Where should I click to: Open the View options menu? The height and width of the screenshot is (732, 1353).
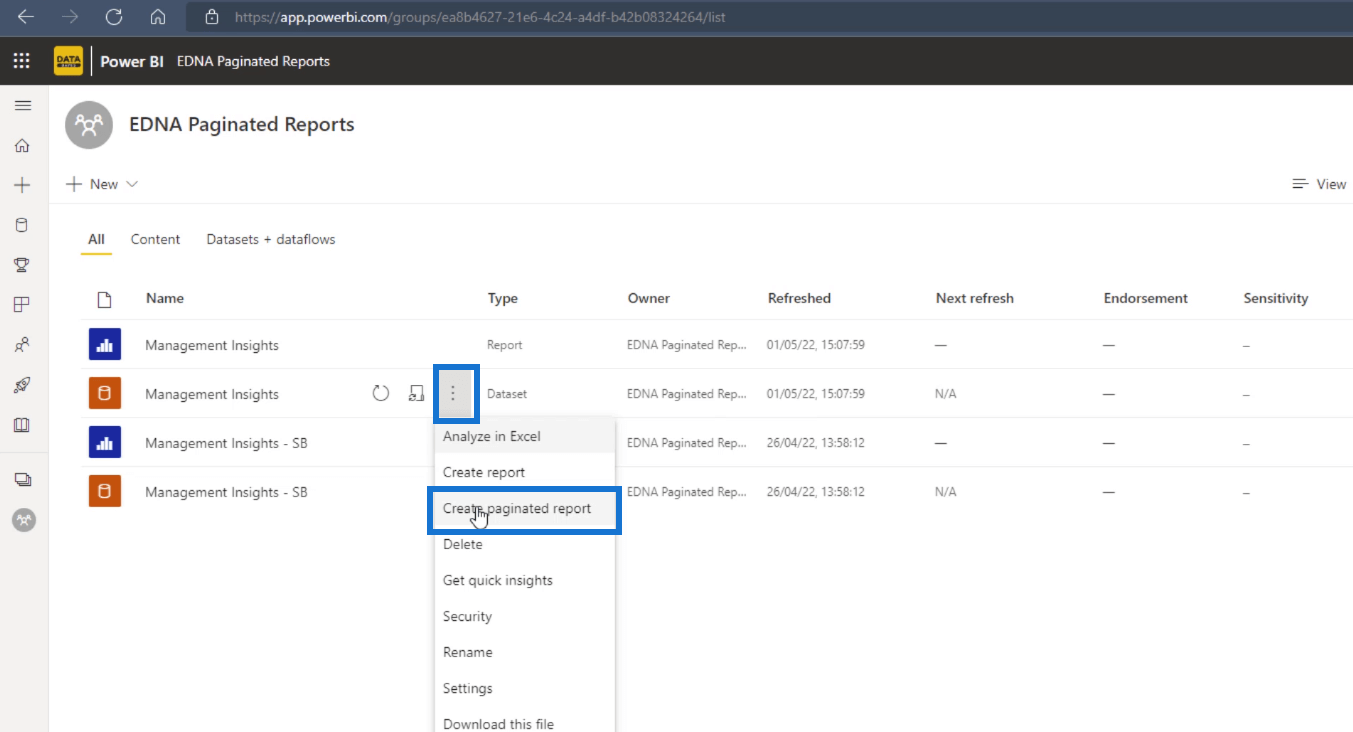1320,184
